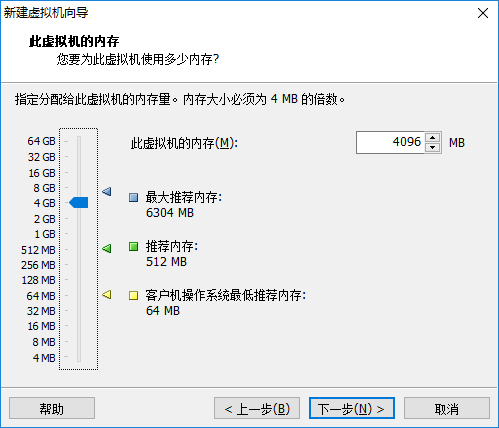Viewport: 499px width, 428px height.
Task: Click the 8 MB slider label
Action: [44, 342]
